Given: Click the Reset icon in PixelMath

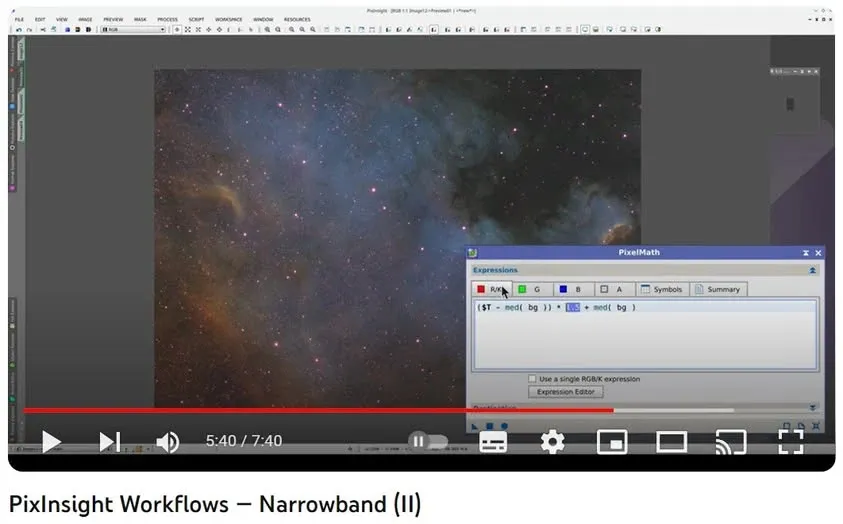Looking at the screenshot, I should [816, 426].
